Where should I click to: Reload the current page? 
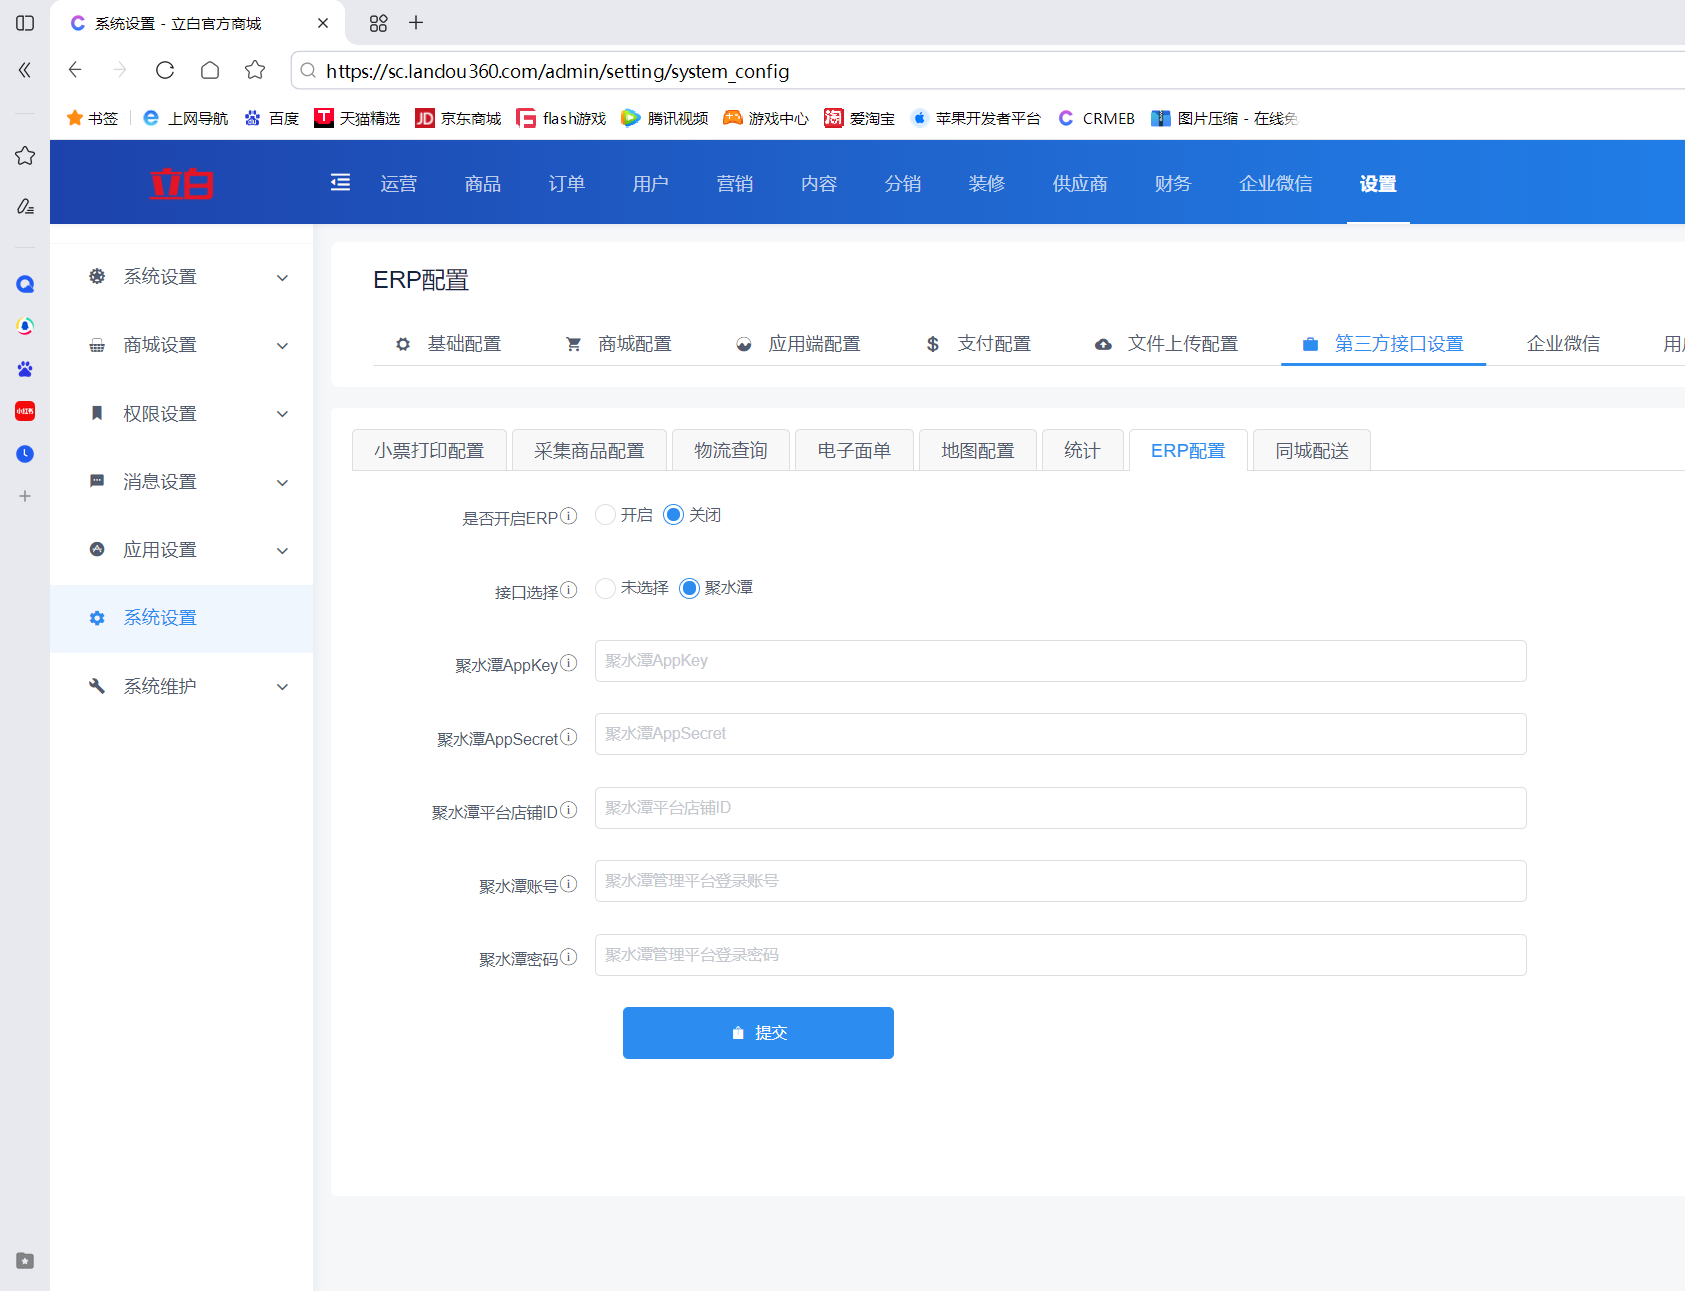pyautogui.click(x=165, y=70)
